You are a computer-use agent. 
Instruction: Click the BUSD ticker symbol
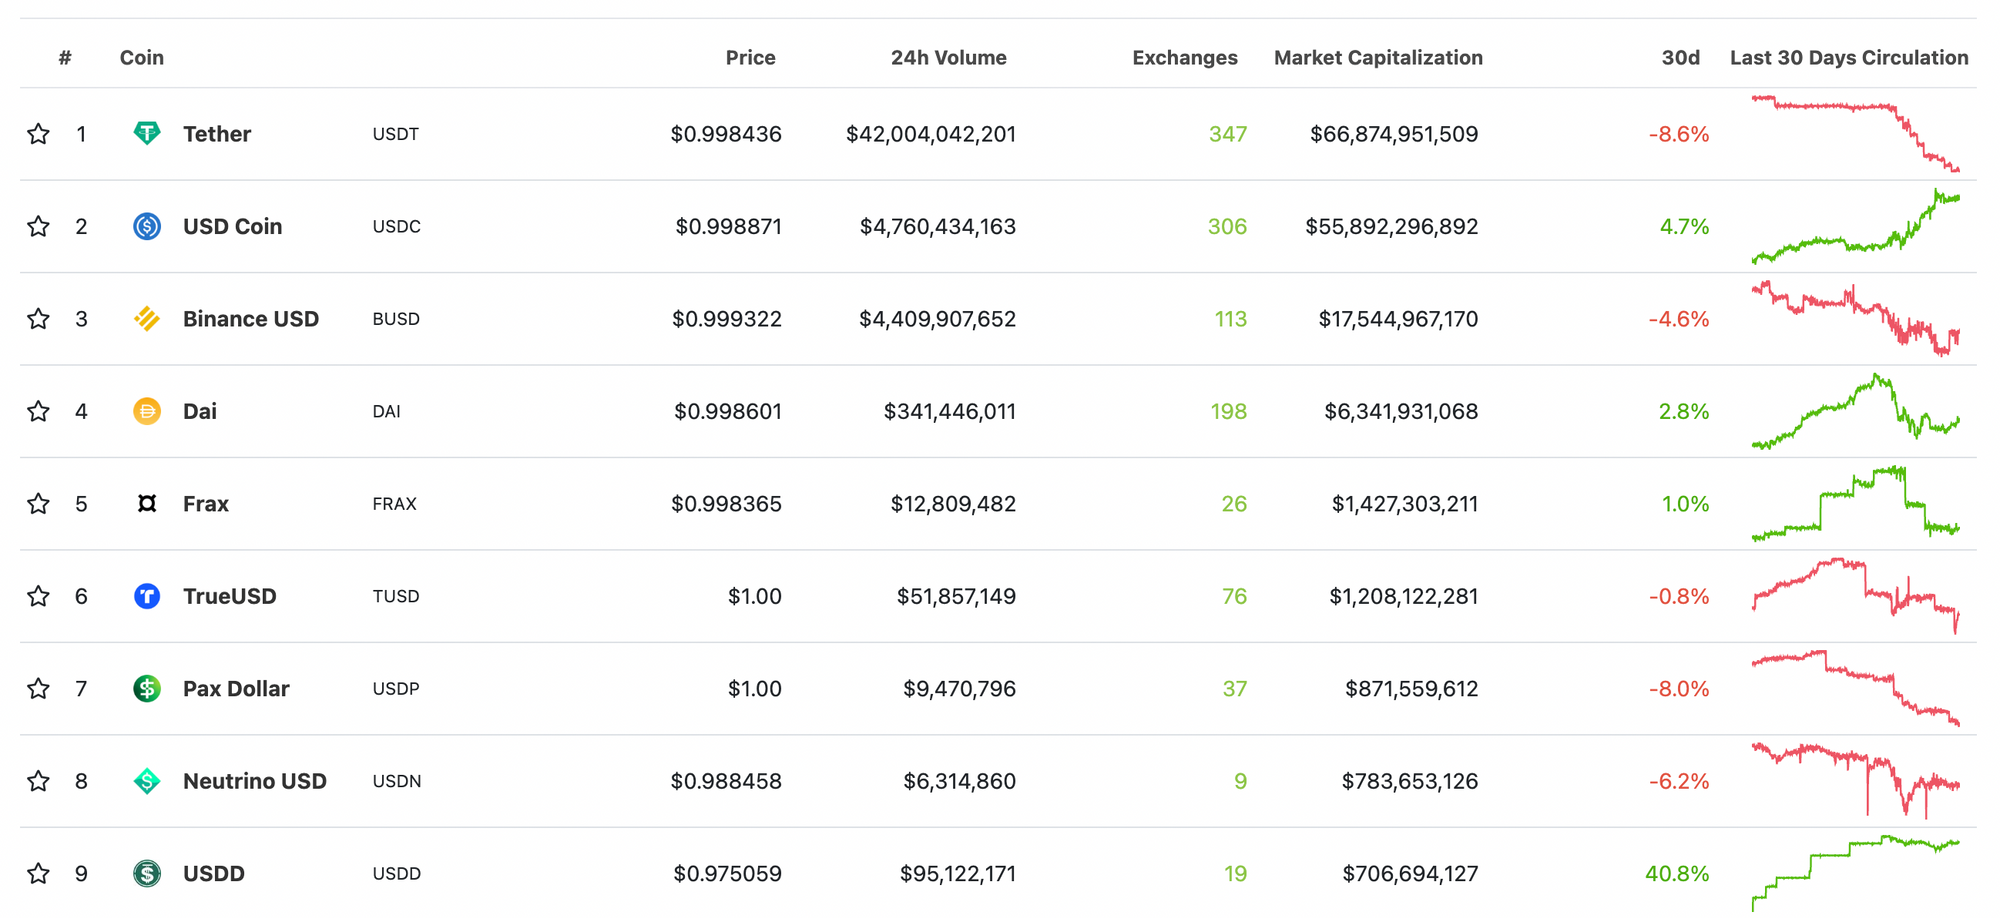click(x=396, y=319)
